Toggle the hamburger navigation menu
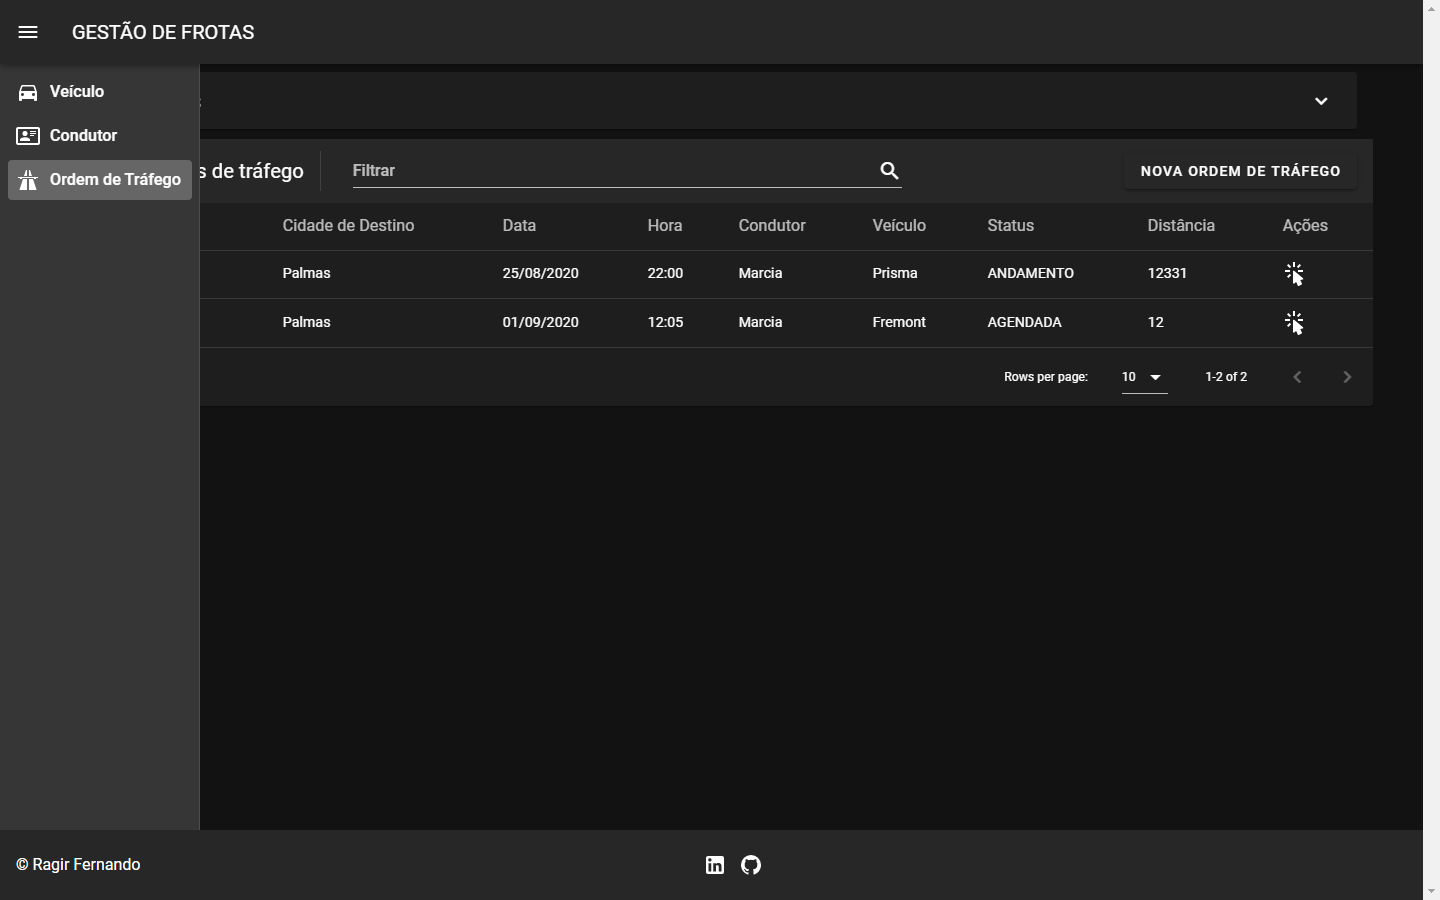 click(x=28, y=32)
